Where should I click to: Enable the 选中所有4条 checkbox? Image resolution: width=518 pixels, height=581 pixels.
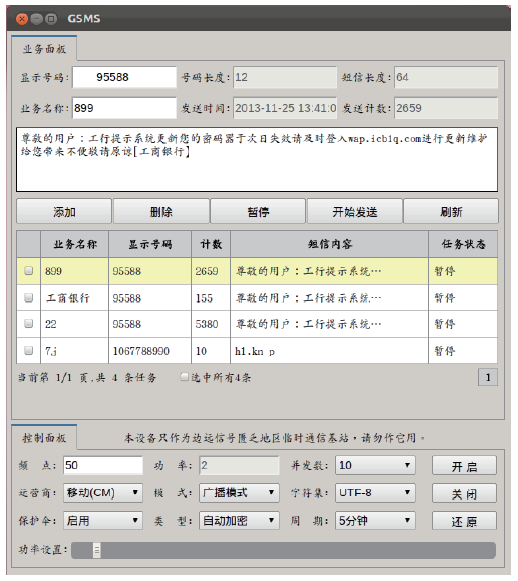(x=184, y=377)
